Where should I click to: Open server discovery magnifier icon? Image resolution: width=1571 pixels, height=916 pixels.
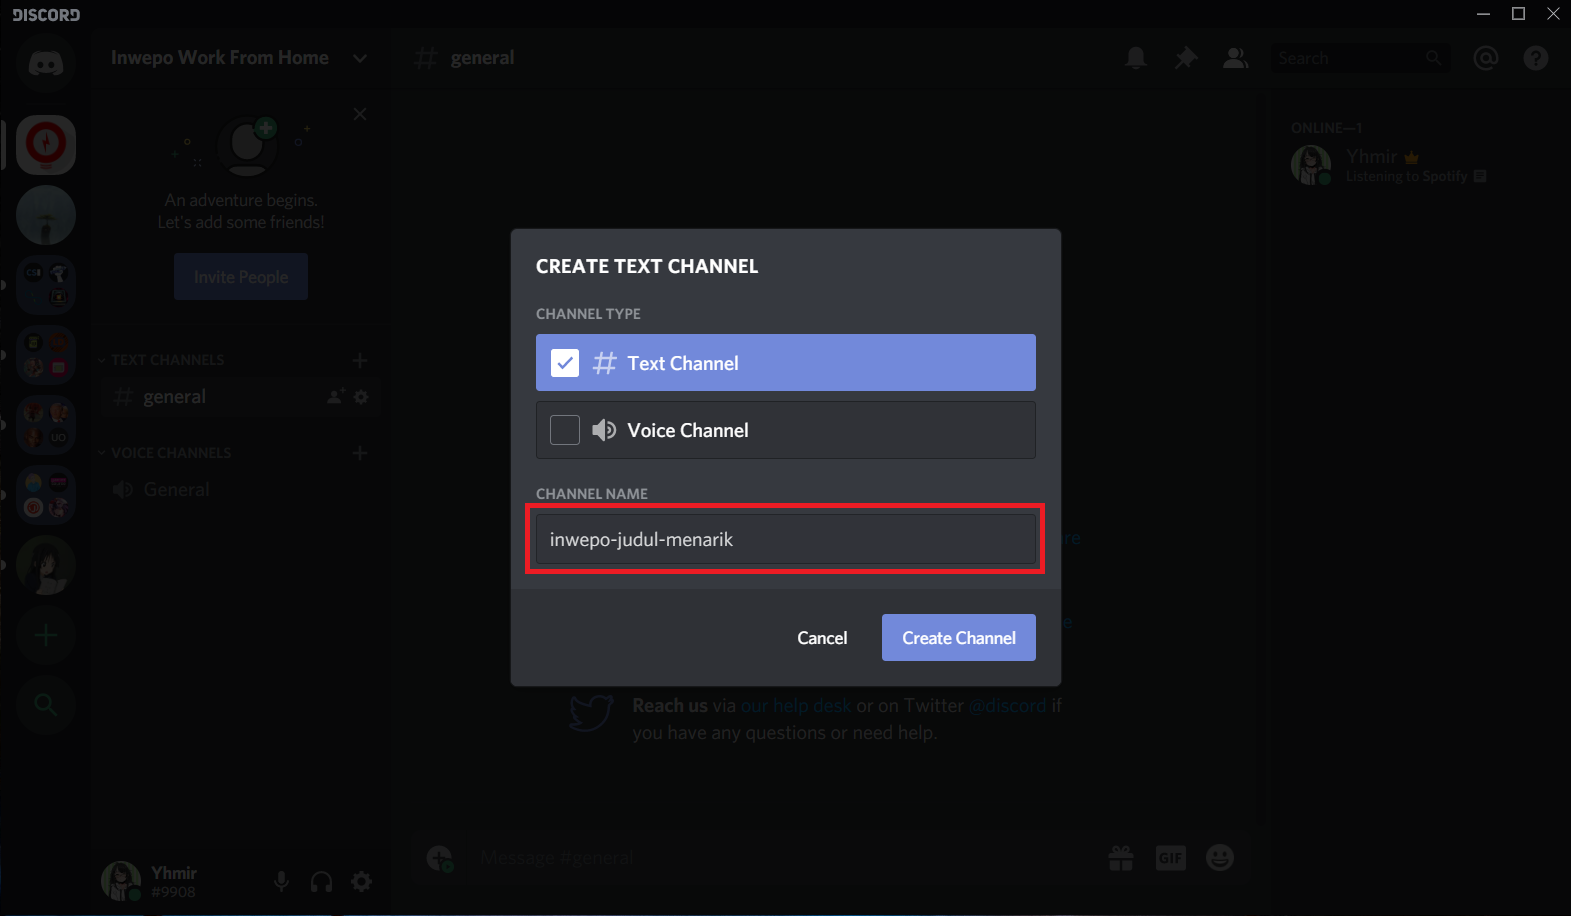pyautogui.click(x=46, y=705)
